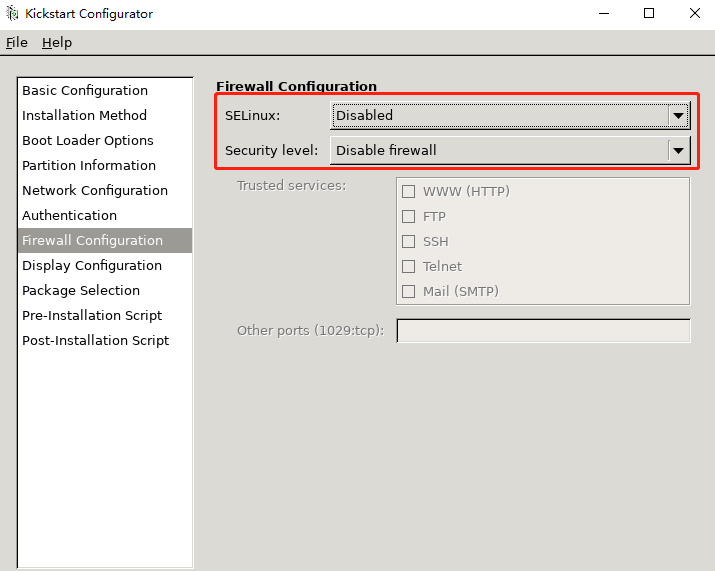Toggle the Telnet checkbox
715x571 pixels.
tap(409, 266)
